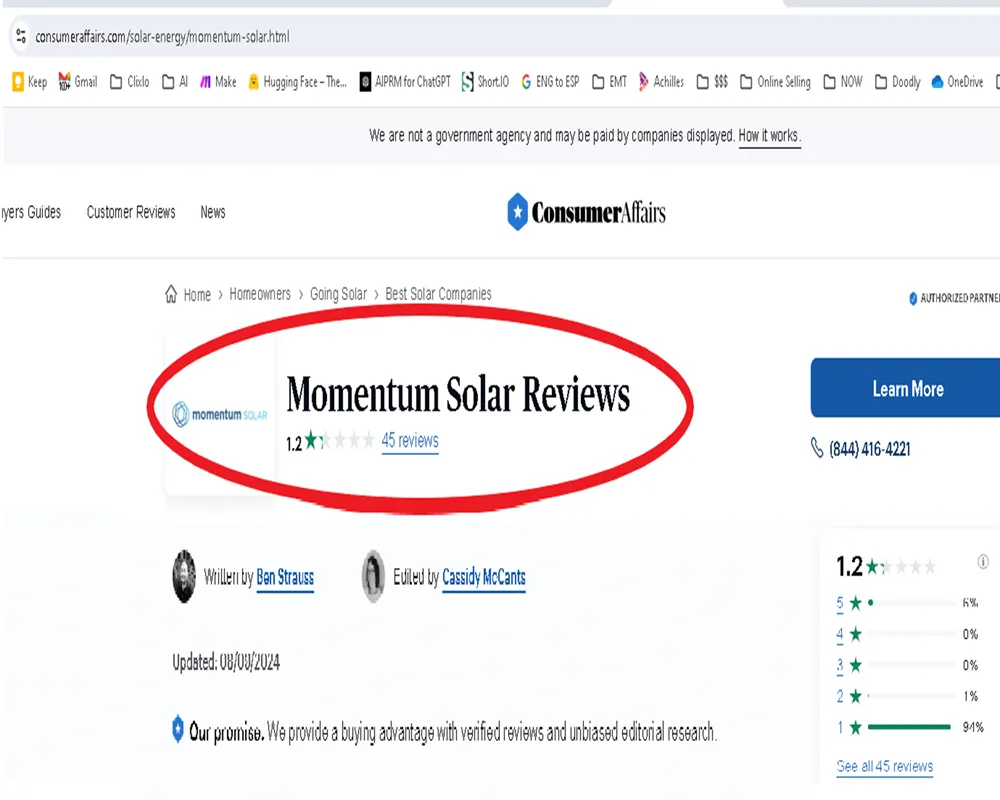The width and height of the screenshot is (1000, 800).
Task: Open the ENG to ESP bookmark
Action: click(550, 82)
